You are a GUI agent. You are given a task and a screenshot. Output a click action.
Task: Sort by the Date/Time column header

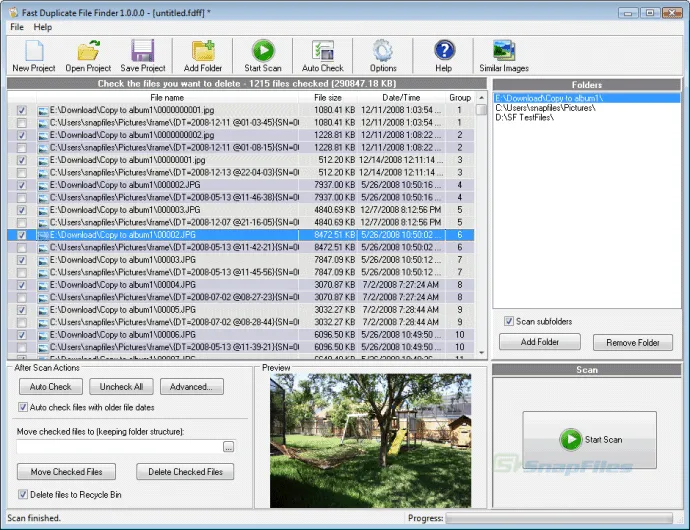401,98
